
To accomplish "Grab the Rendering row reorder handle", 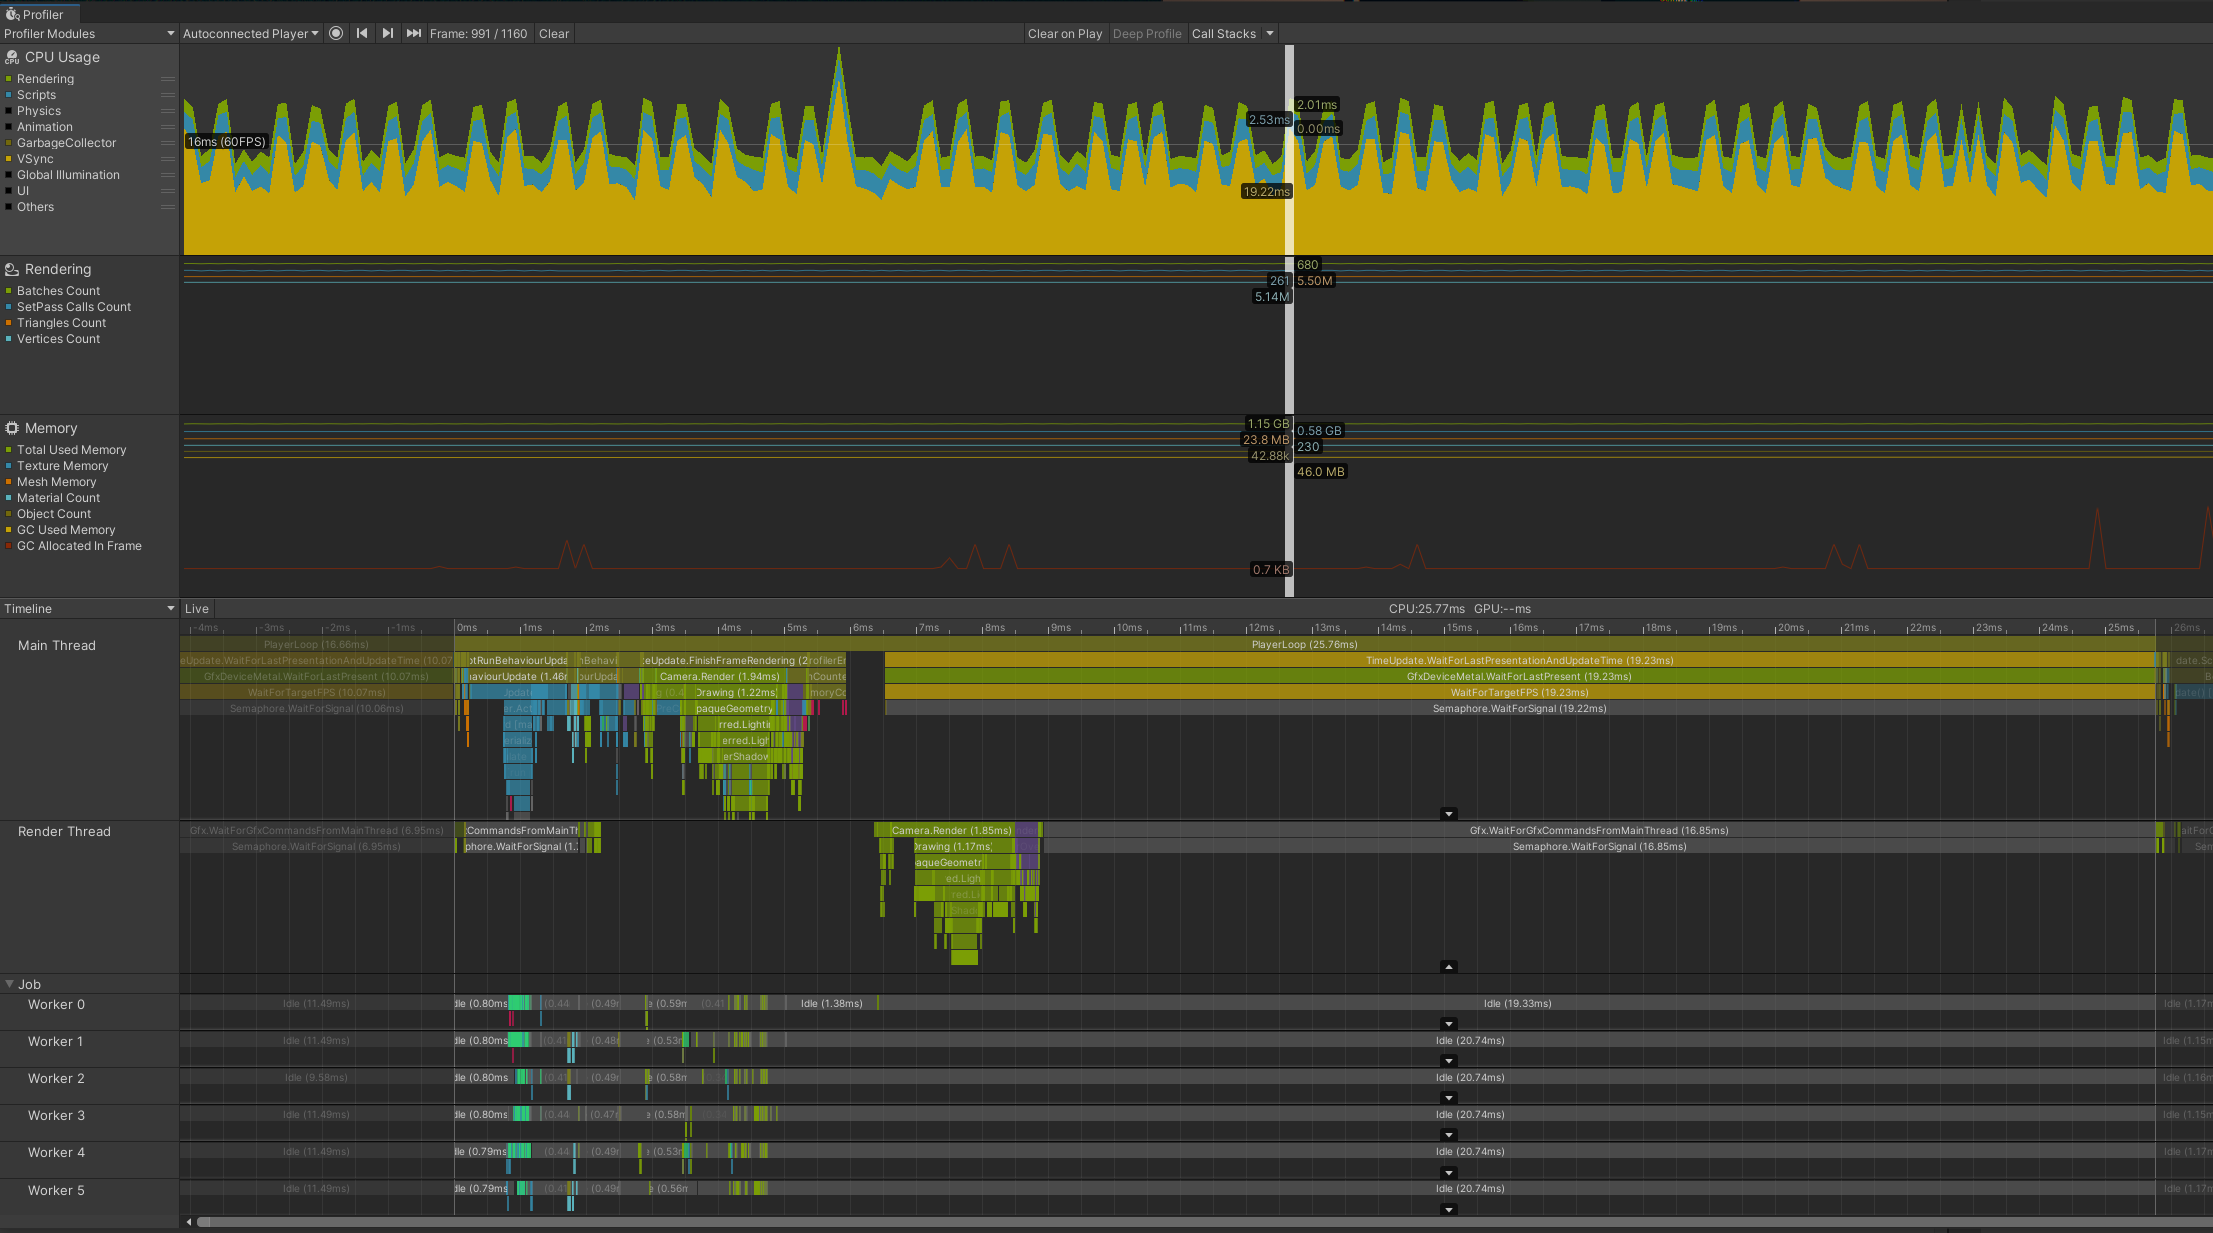I will (168, 79).
